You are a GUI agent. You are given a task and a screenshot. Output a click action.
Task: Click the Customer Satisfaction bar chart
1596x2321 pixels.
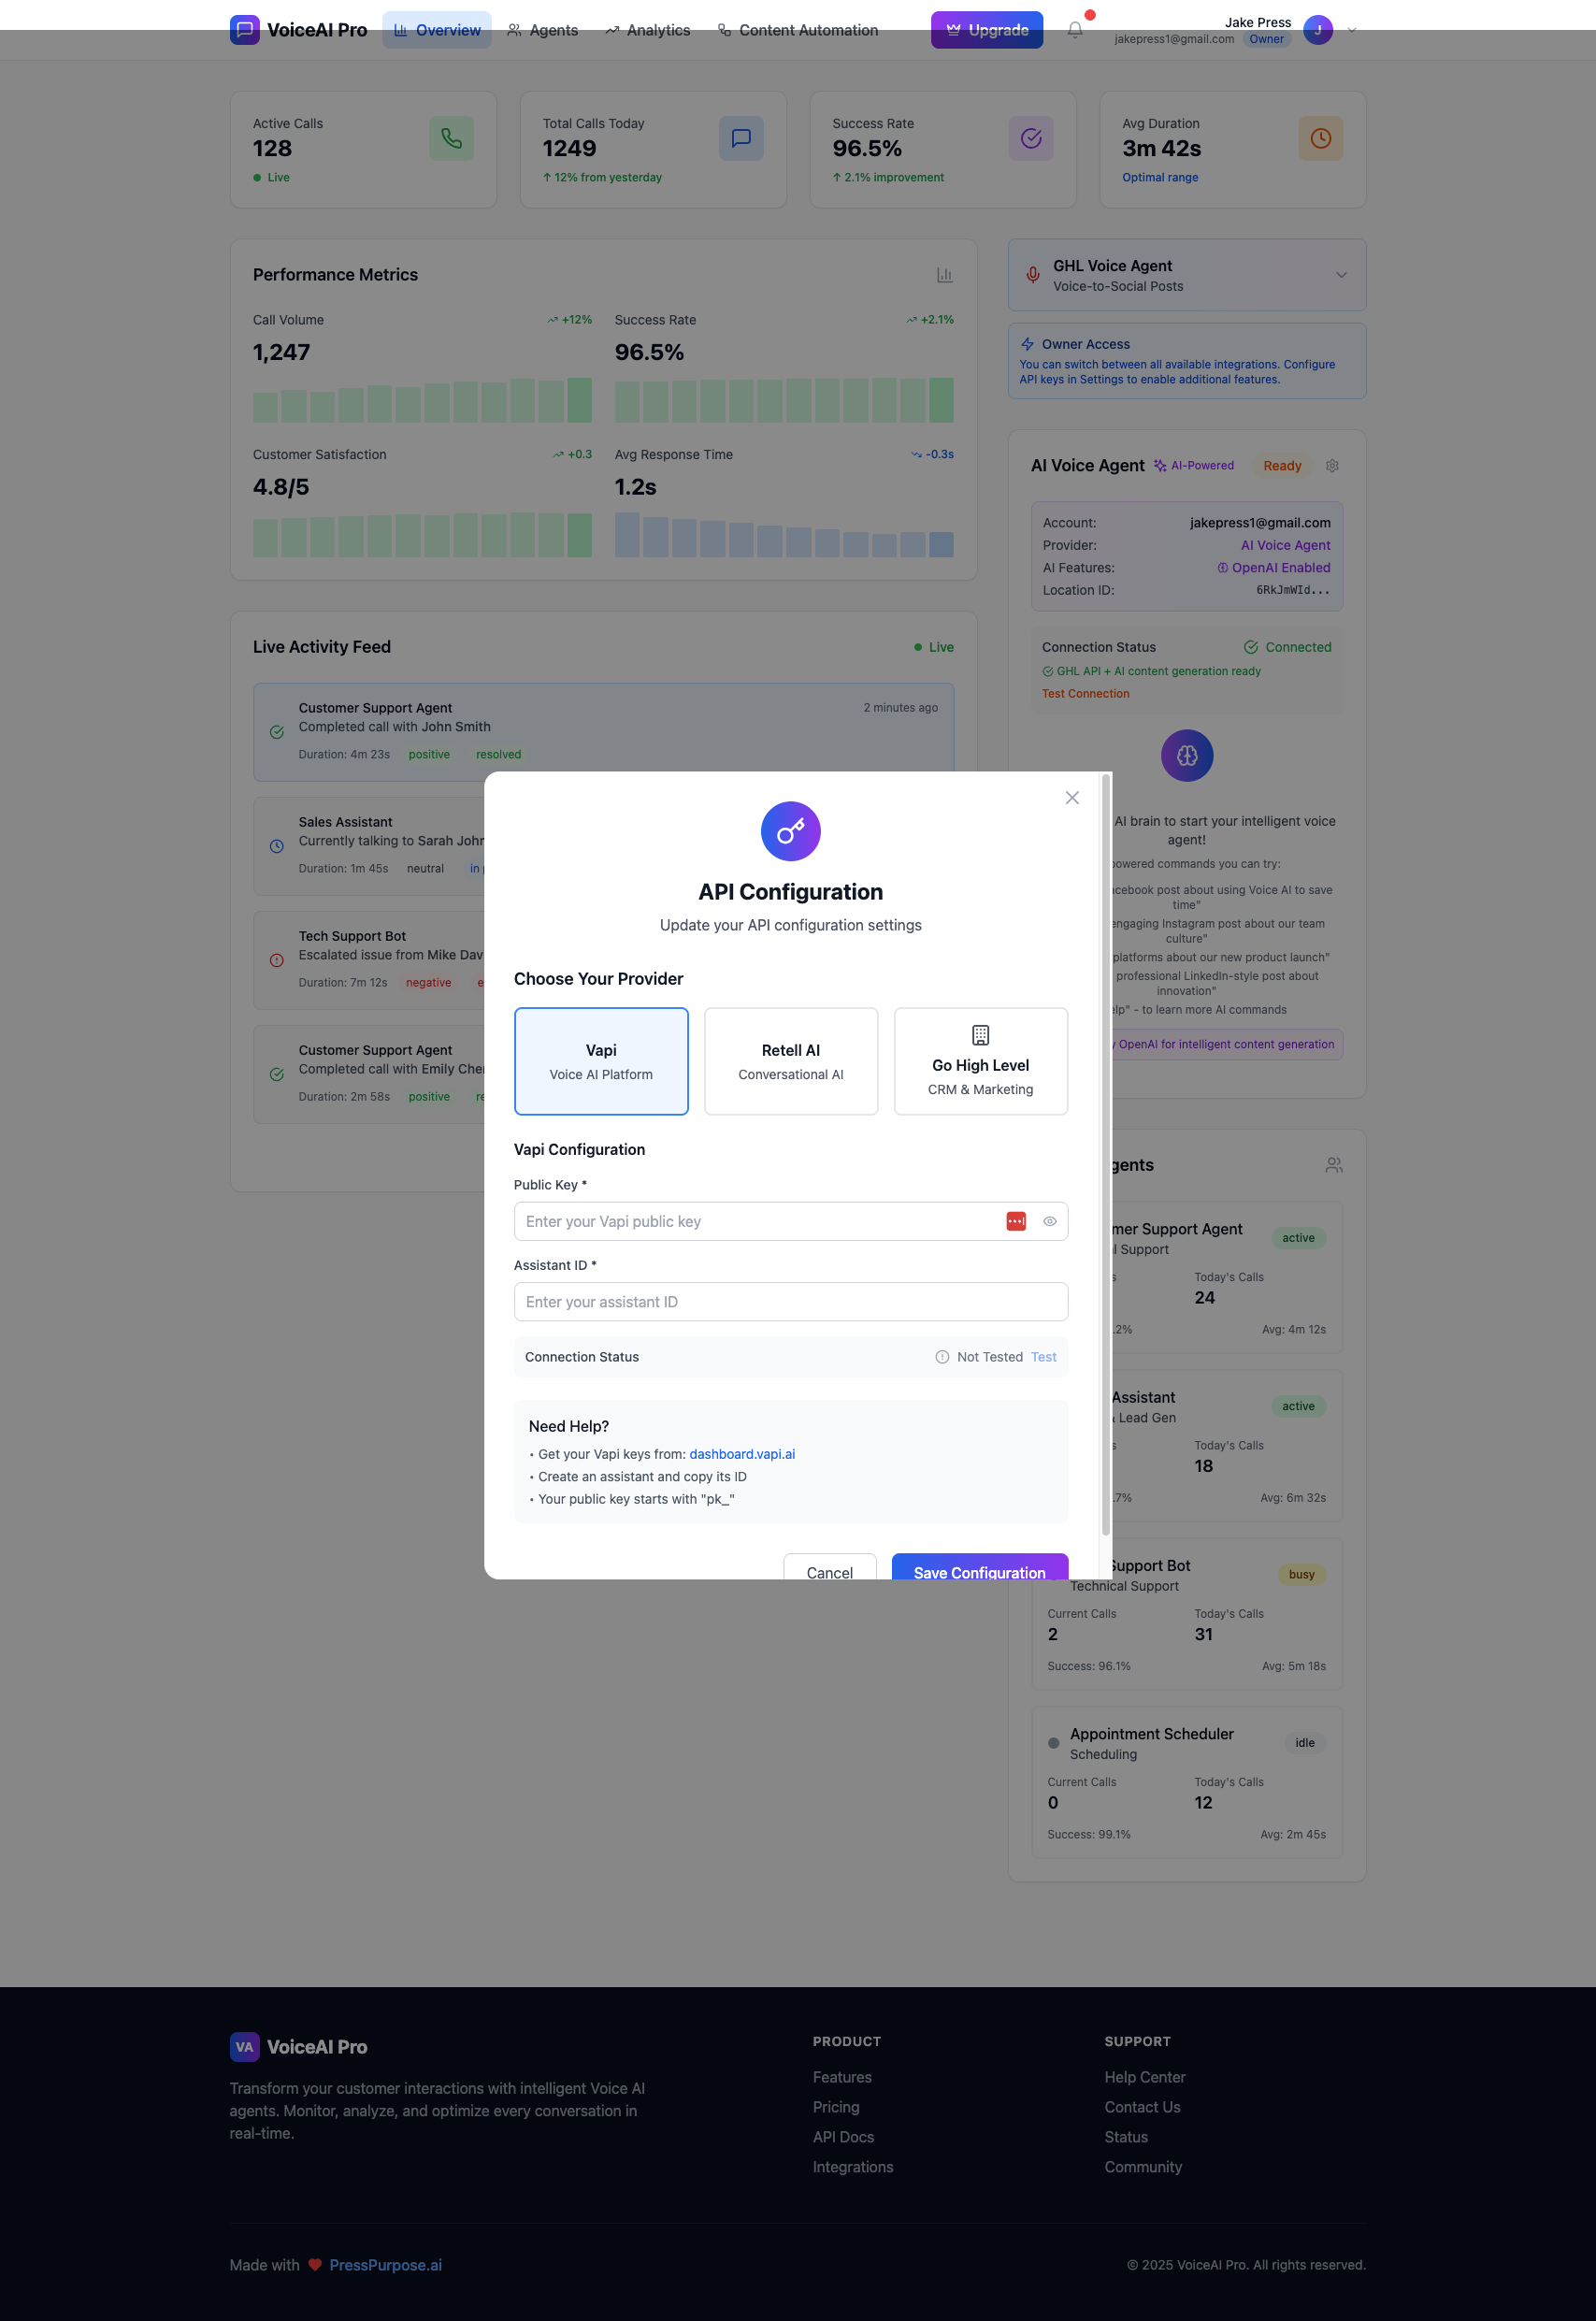[422, 535]
